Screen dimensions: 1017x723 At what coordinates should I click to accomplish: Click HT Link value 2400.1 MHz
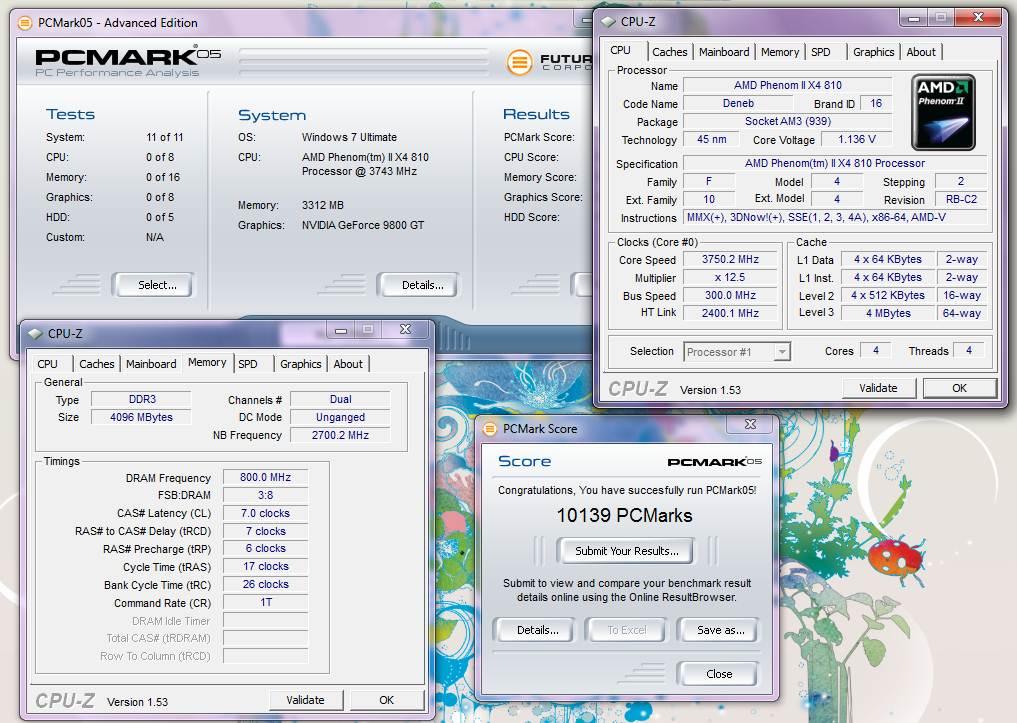(x=730, y=313)
